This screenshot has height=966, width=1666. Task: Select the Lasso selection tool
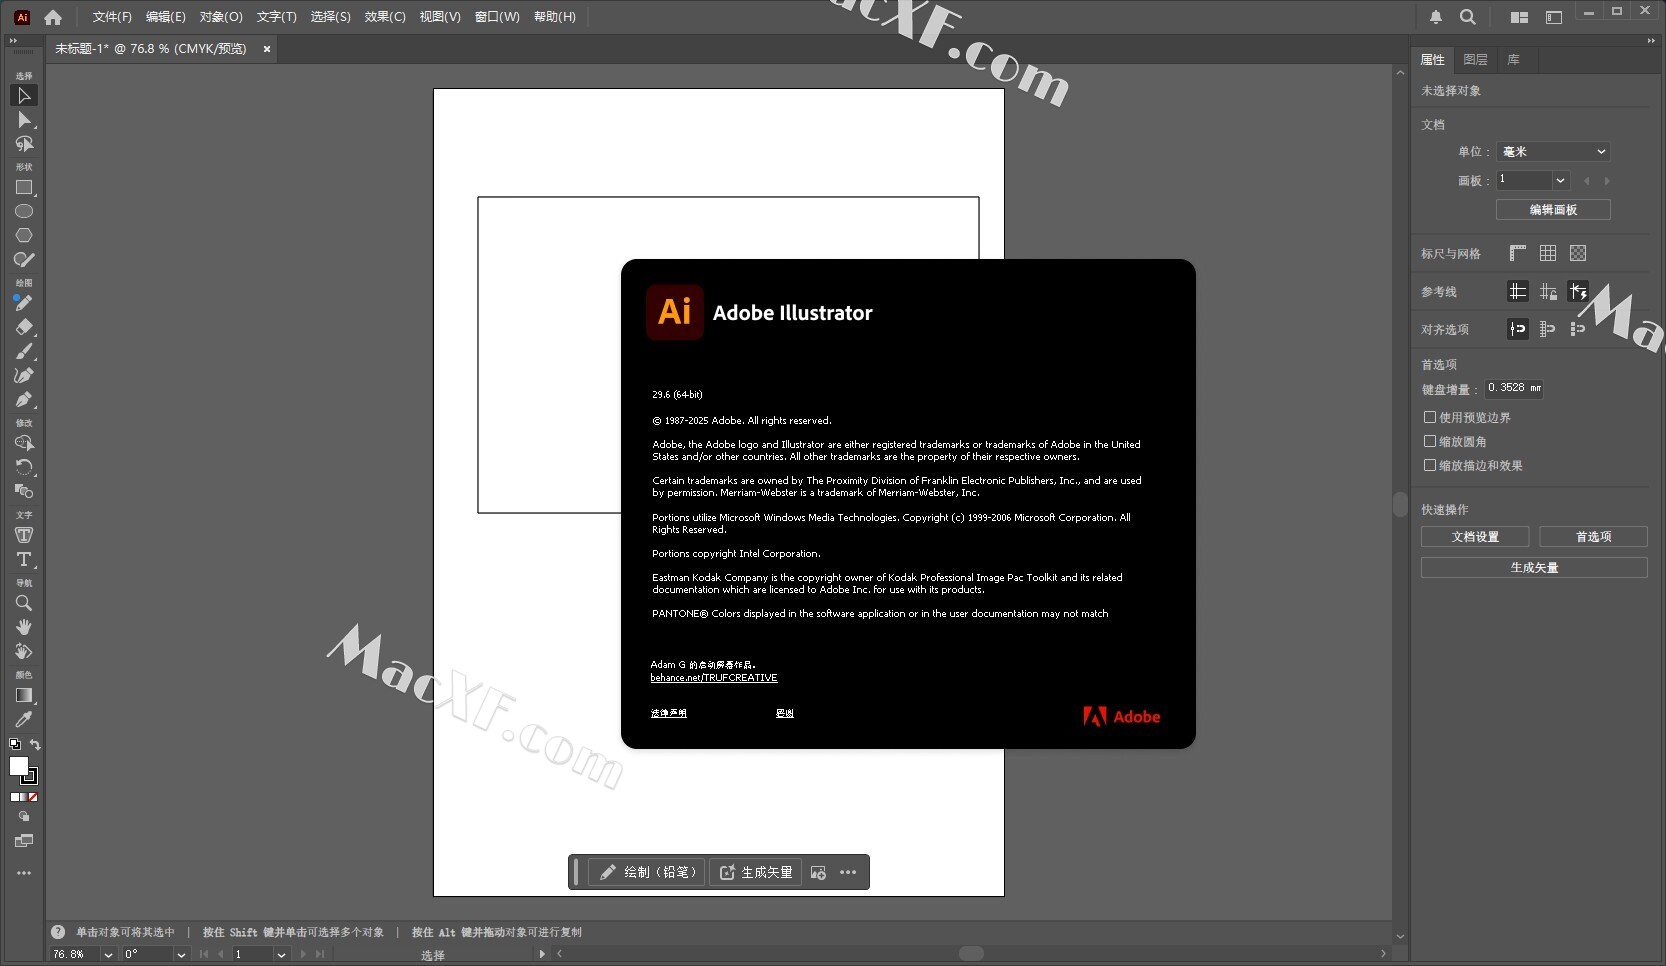click(24, 144)
